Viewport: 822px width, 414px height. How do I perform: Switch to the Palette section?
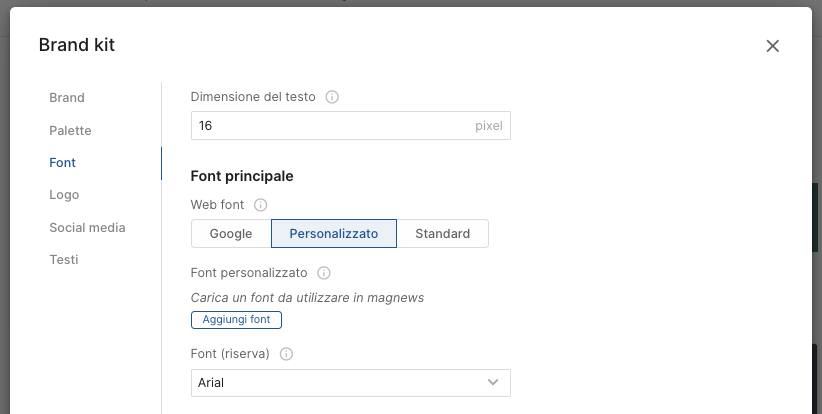point(70,131)
